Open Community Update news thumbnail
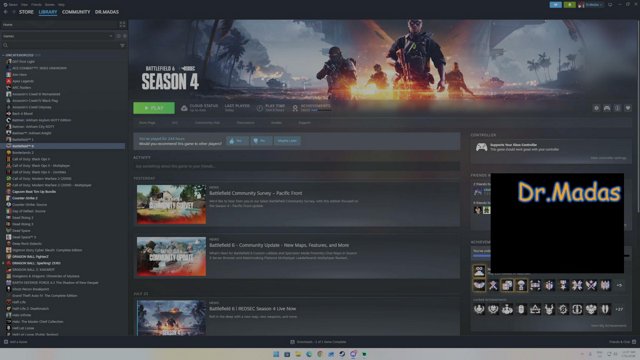 [x=171, y=256]
